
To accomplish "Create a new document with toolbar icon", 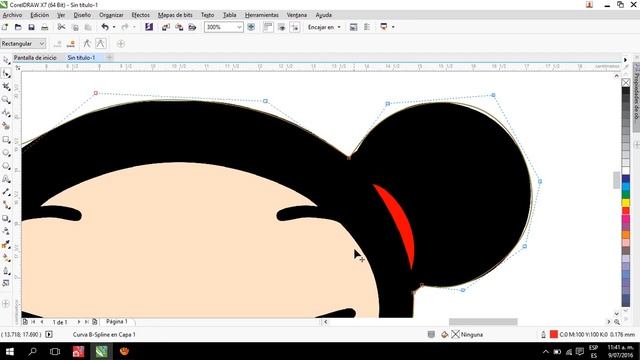I will click(x=5, y=27).
